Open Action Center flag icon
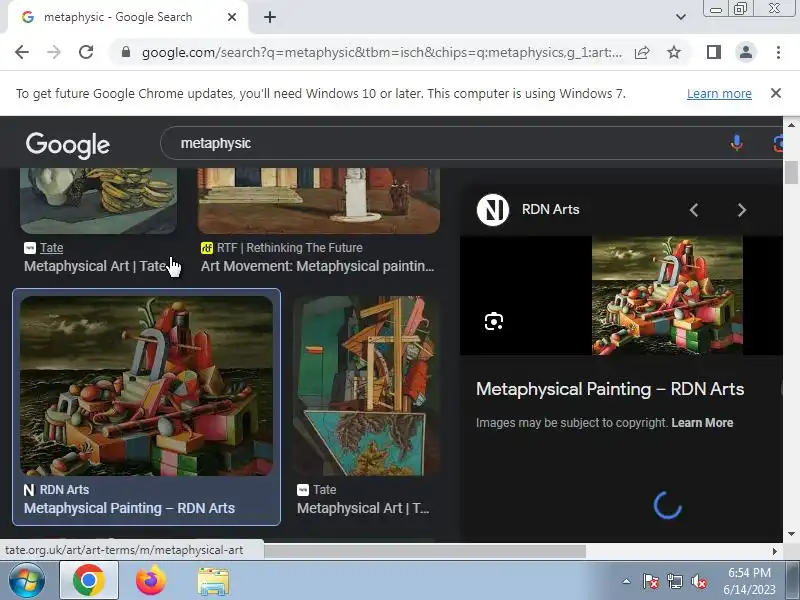The image size is (800, 600). tap(651, 581)
